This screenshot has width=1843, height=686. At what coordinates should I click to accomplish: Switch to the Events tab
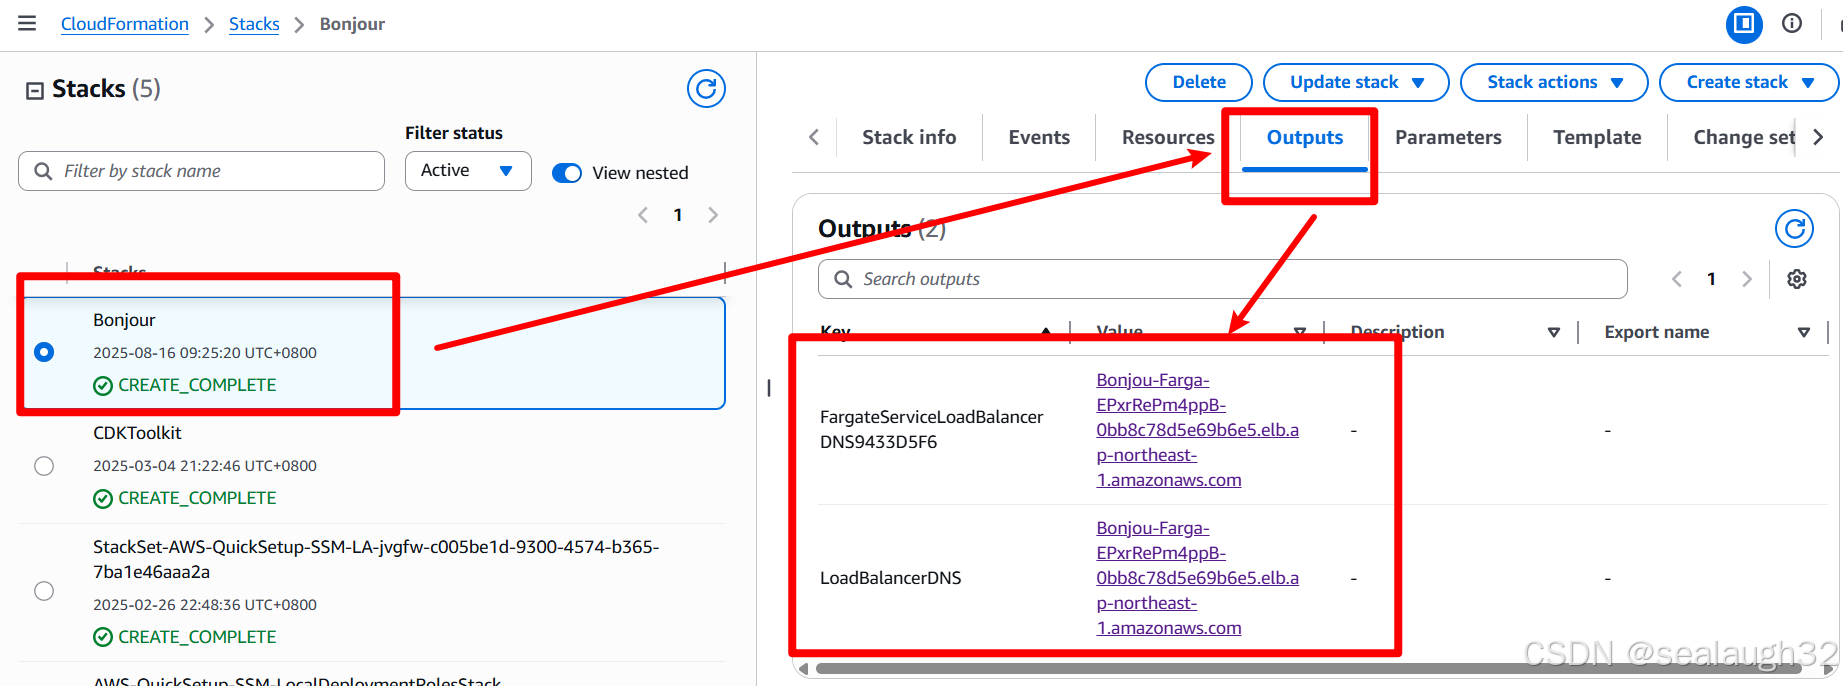click(1039, 138)
